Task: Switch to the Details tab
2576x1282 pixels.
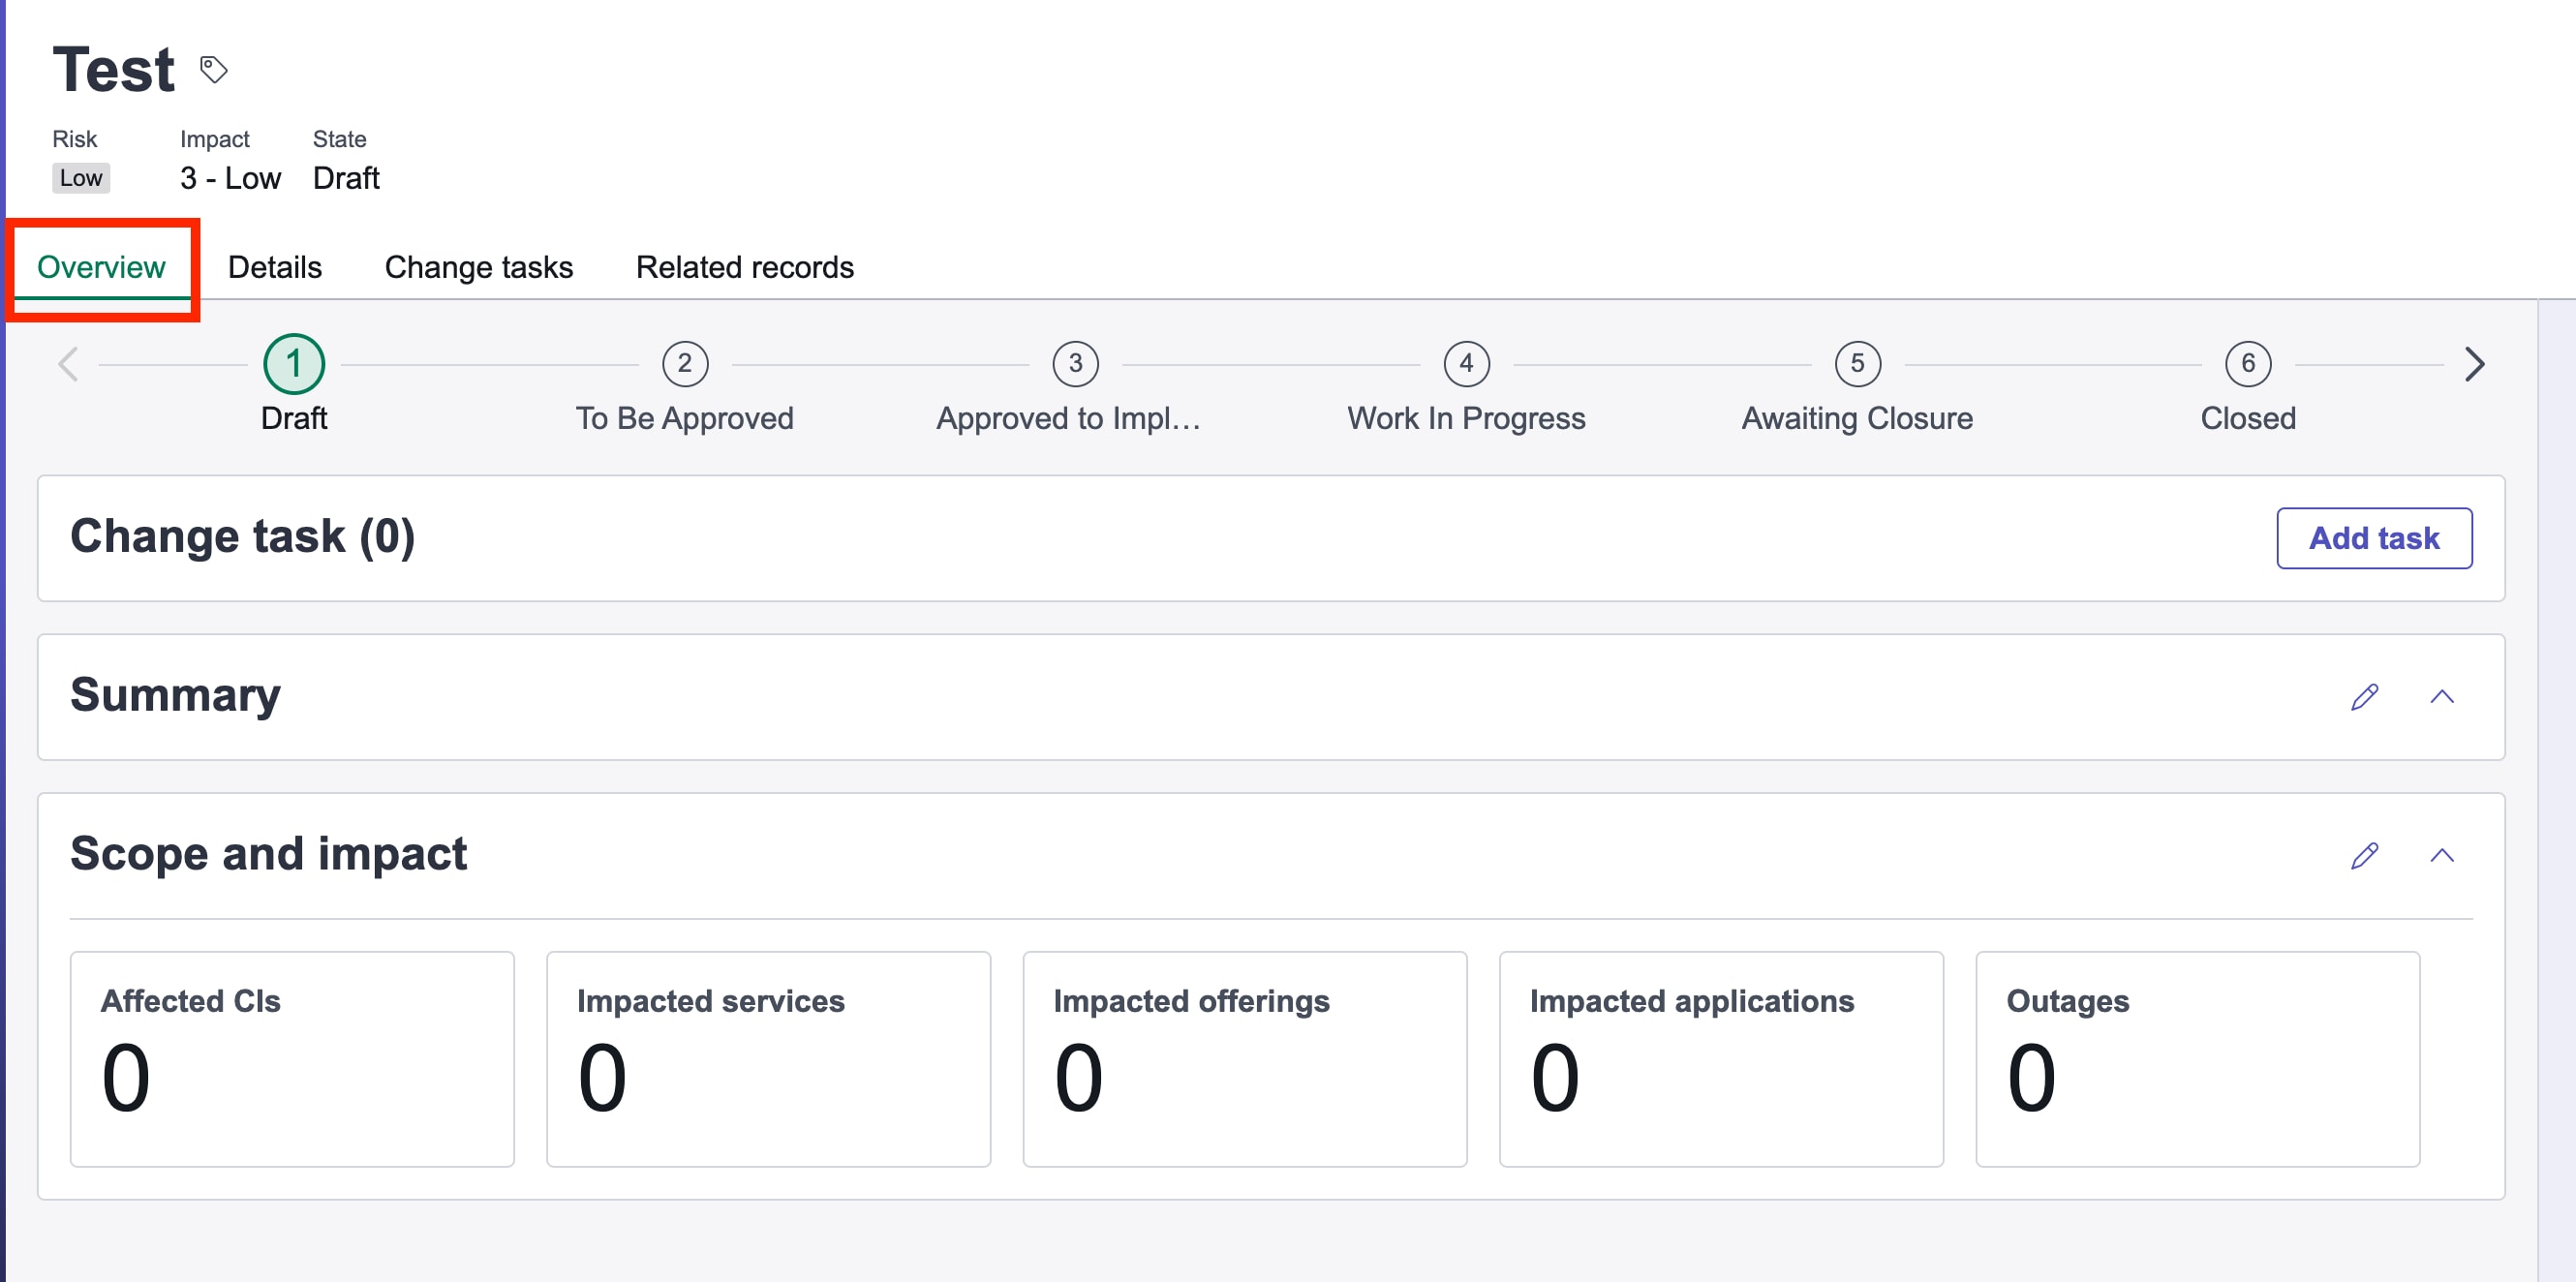Action: click(x=274, y=267)
